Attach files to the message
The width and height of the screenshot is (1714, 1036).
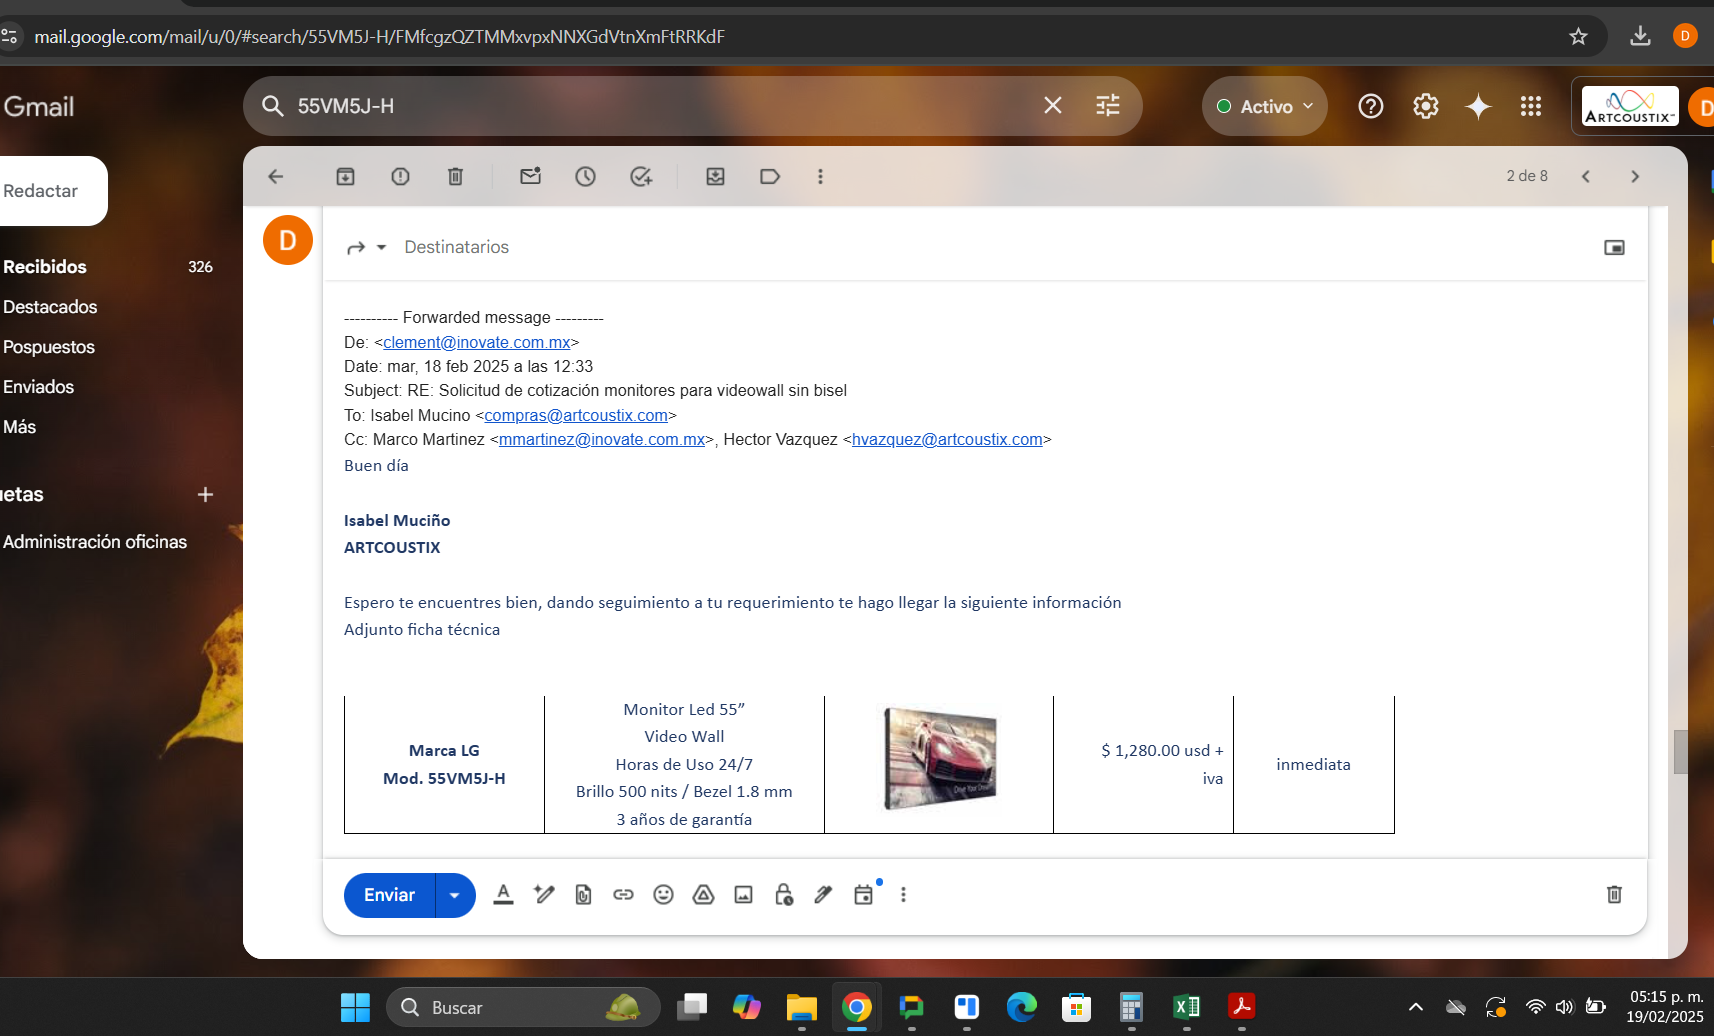(584, 895)
